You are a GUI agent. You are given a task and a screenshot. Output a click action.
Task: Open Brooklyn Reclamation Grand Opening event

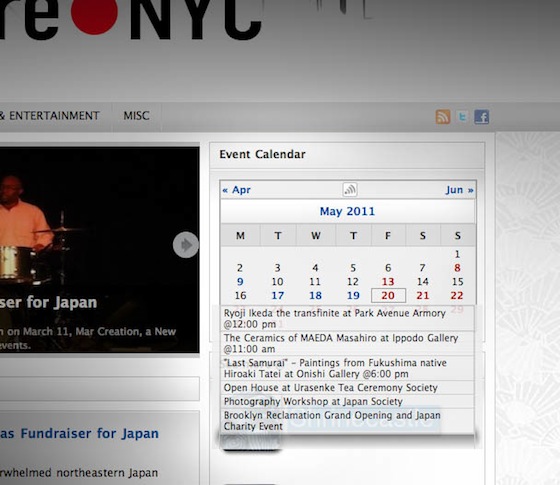[347, 421]
